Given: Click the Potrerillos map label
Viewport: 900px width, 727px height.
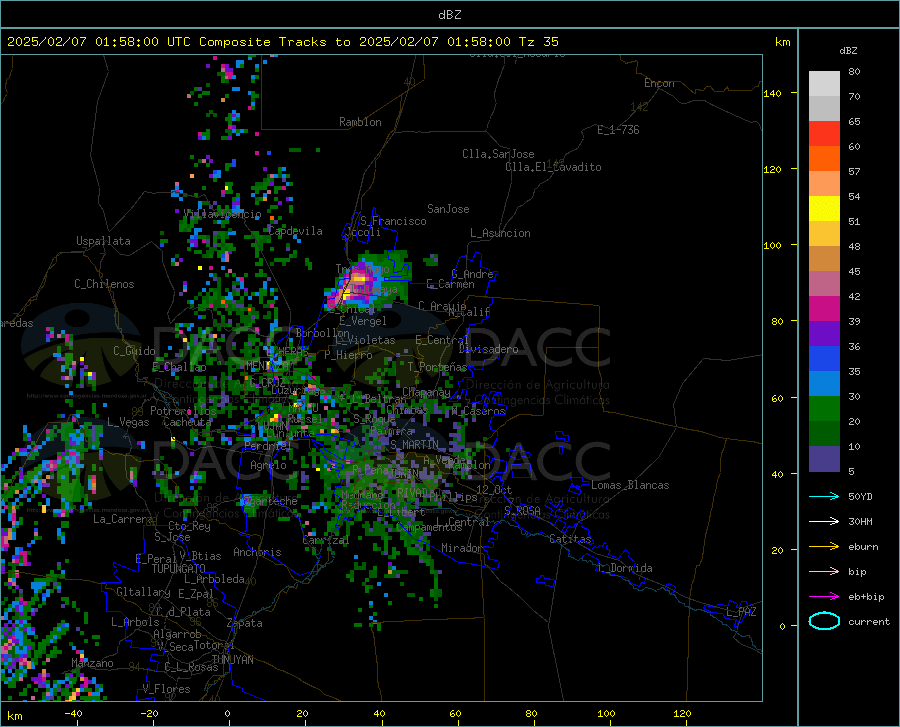Looking at the screenshot, I should coord(183,411).
